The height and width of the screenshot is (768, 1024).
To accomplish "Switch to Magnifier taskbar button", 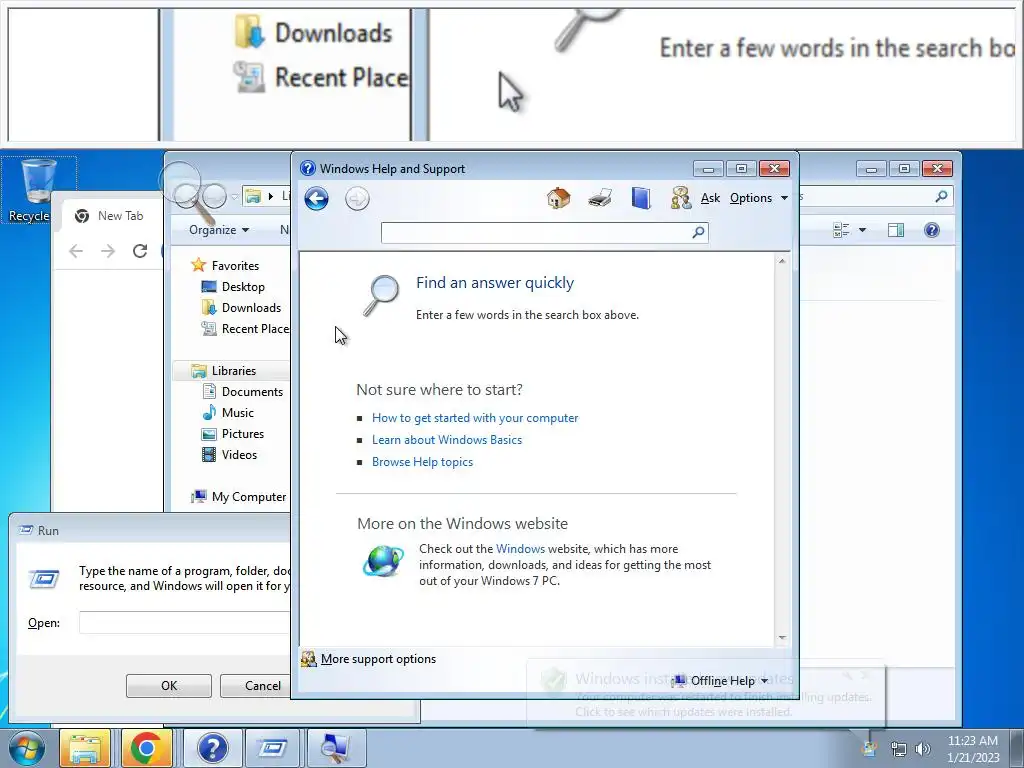I will click(335, 748).
